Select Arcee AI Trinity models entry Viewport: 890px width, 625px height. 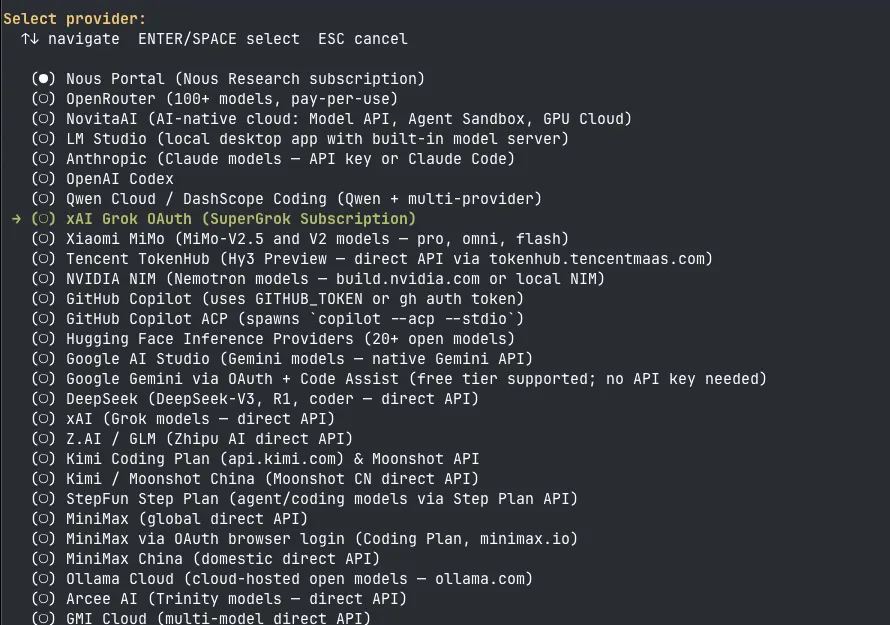click(219, 599)
